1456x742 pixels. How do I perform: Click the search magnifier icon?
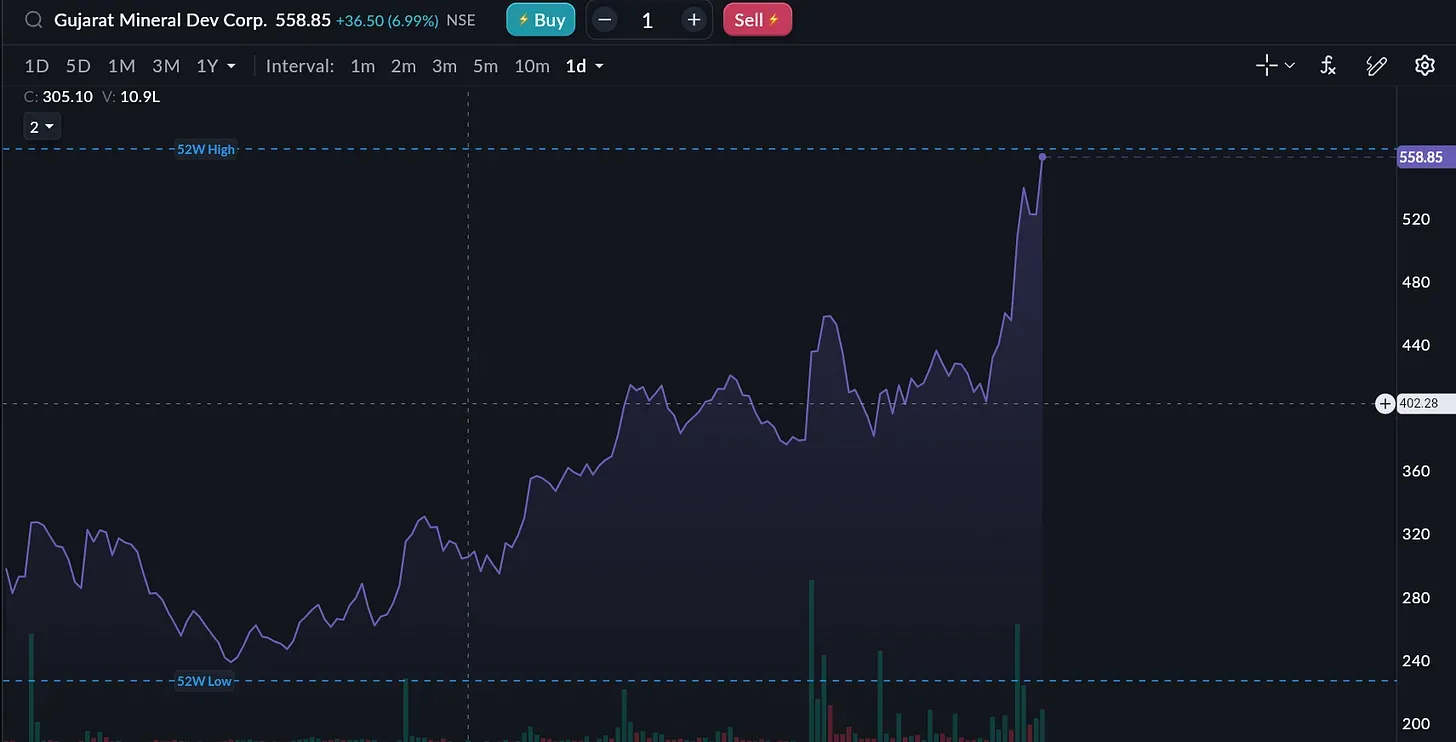[34, 20]
